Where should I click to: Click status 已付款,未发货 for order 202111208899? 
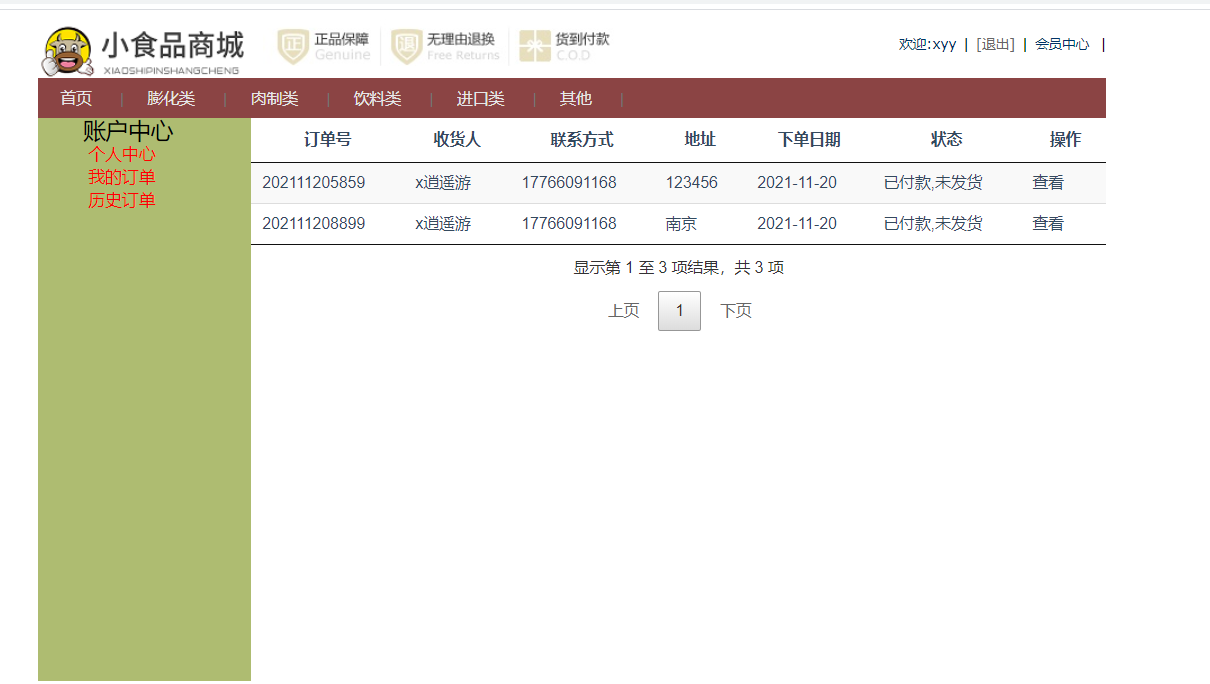(933, 224)
